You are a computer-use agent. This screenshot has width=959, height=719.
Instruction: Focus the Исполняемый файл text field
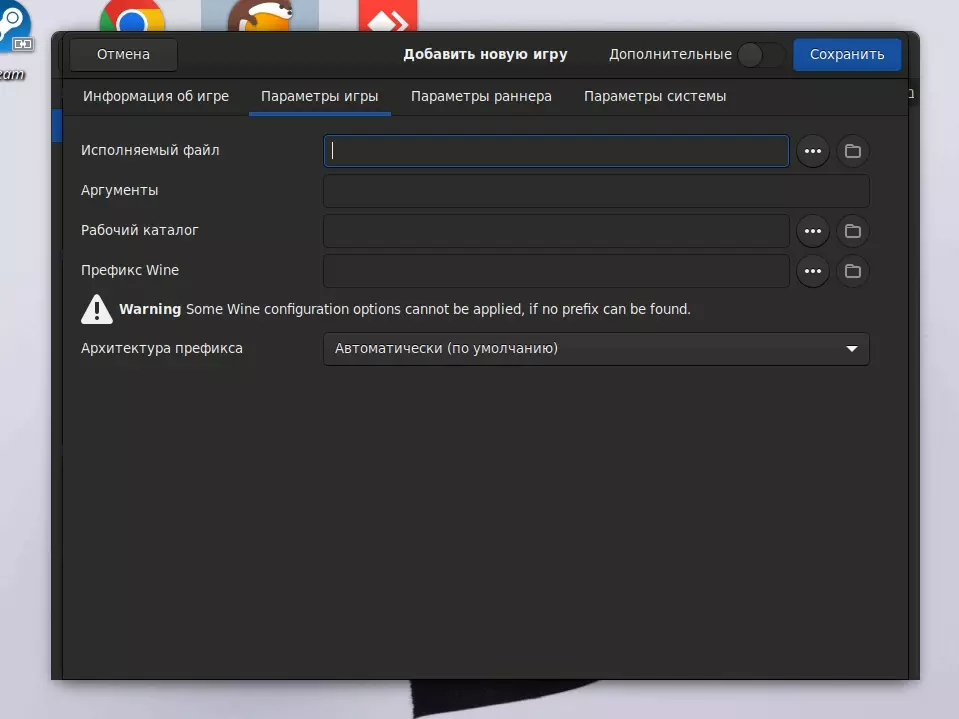tap(556, 151)
